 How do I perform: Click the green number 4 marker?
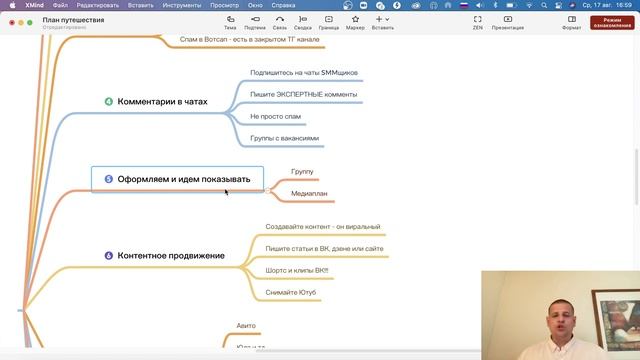pyautogui.click(x=109, y=102)
